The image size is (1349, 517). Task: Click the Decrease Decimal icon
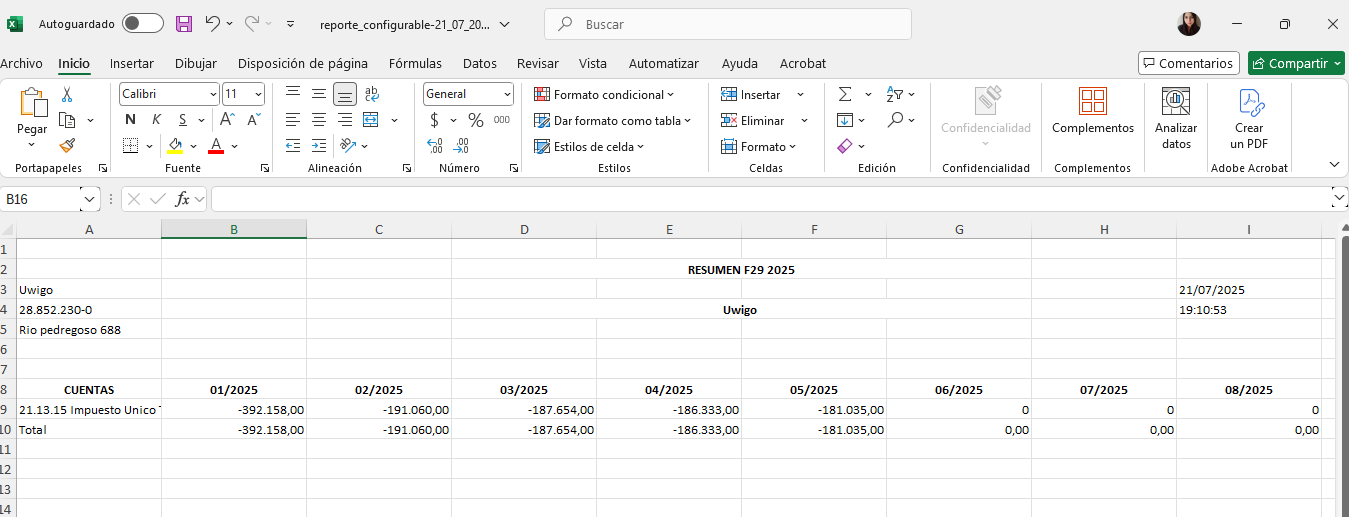[x=461, y=146]
